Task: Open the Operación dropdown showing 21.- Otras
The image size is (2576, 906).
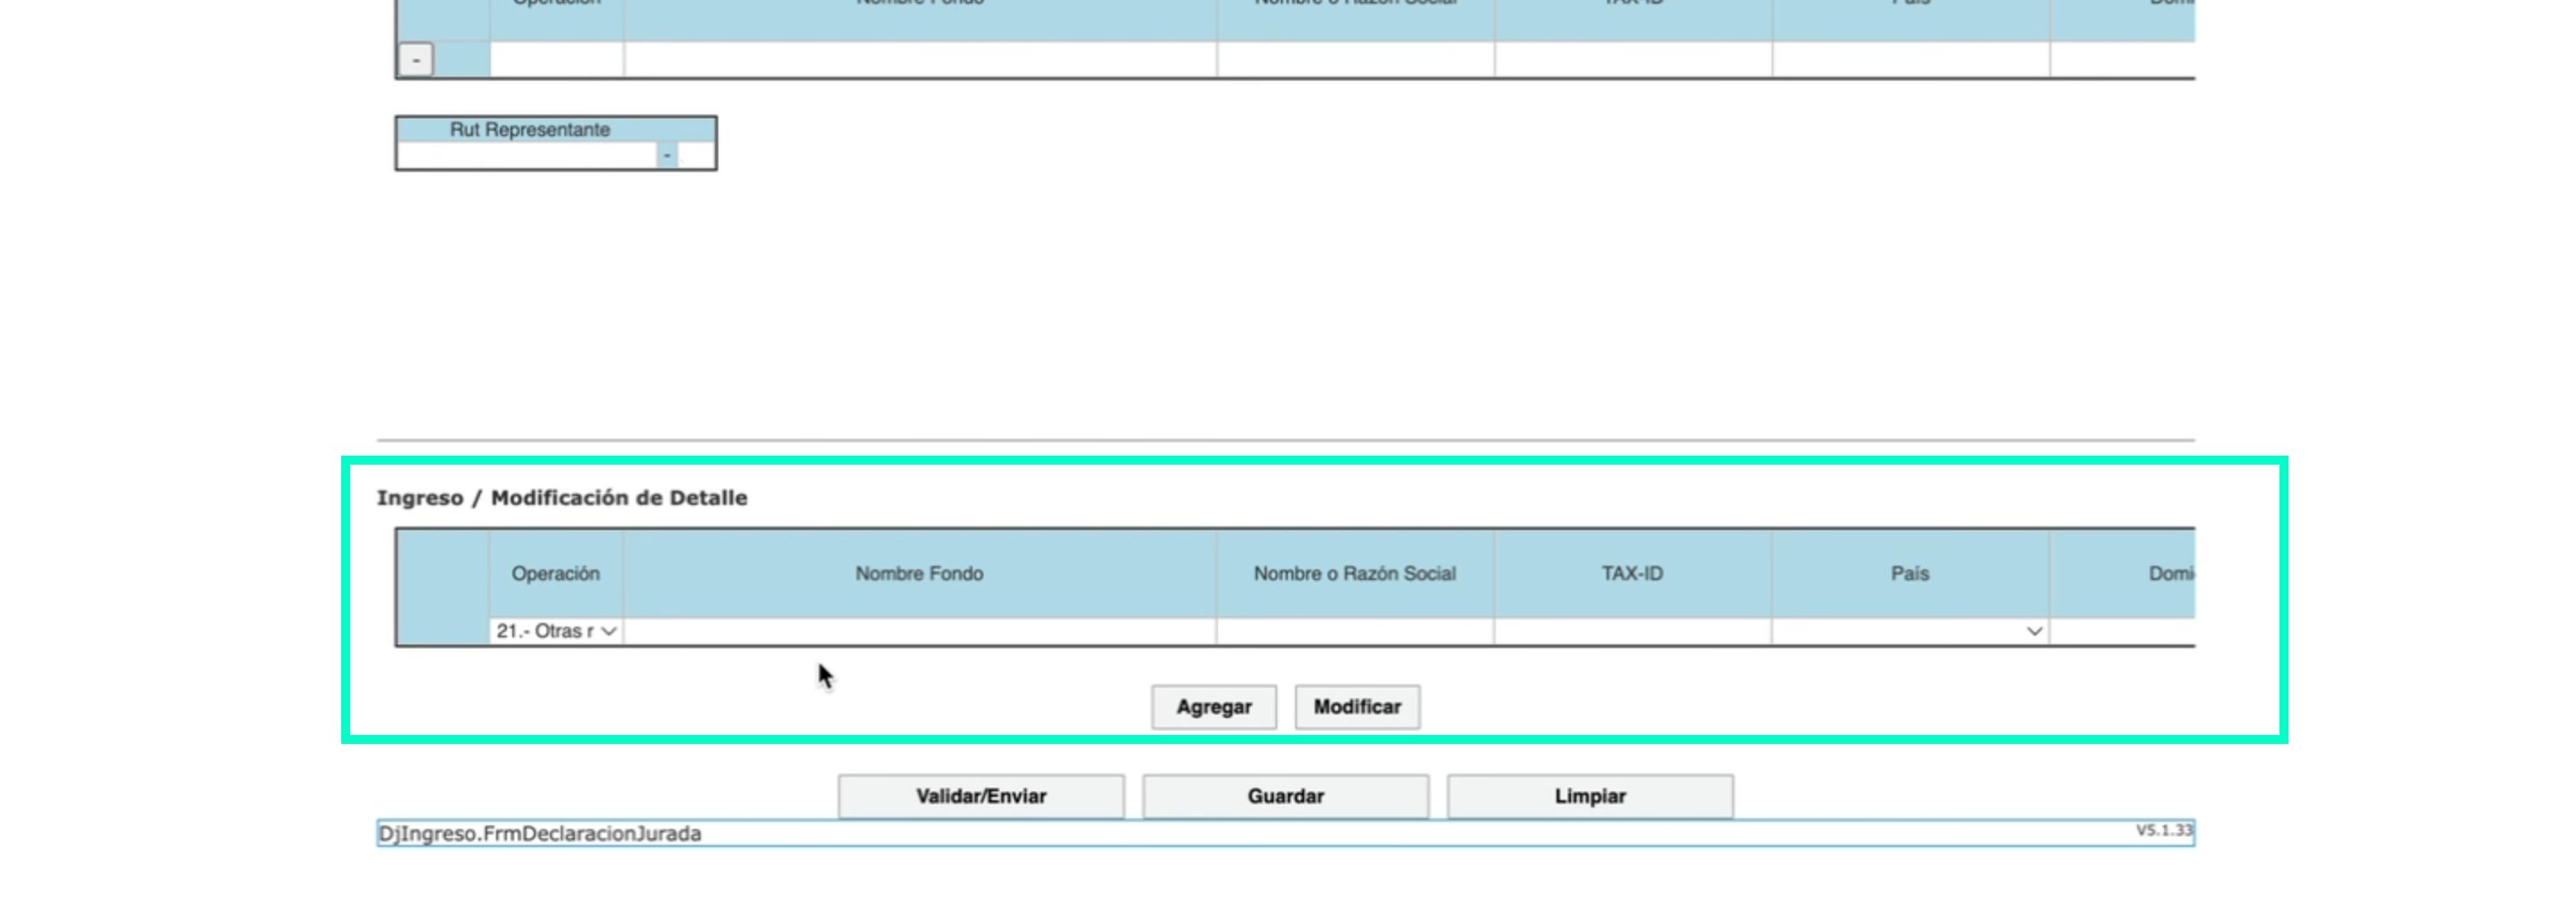Action: [556, 631]
